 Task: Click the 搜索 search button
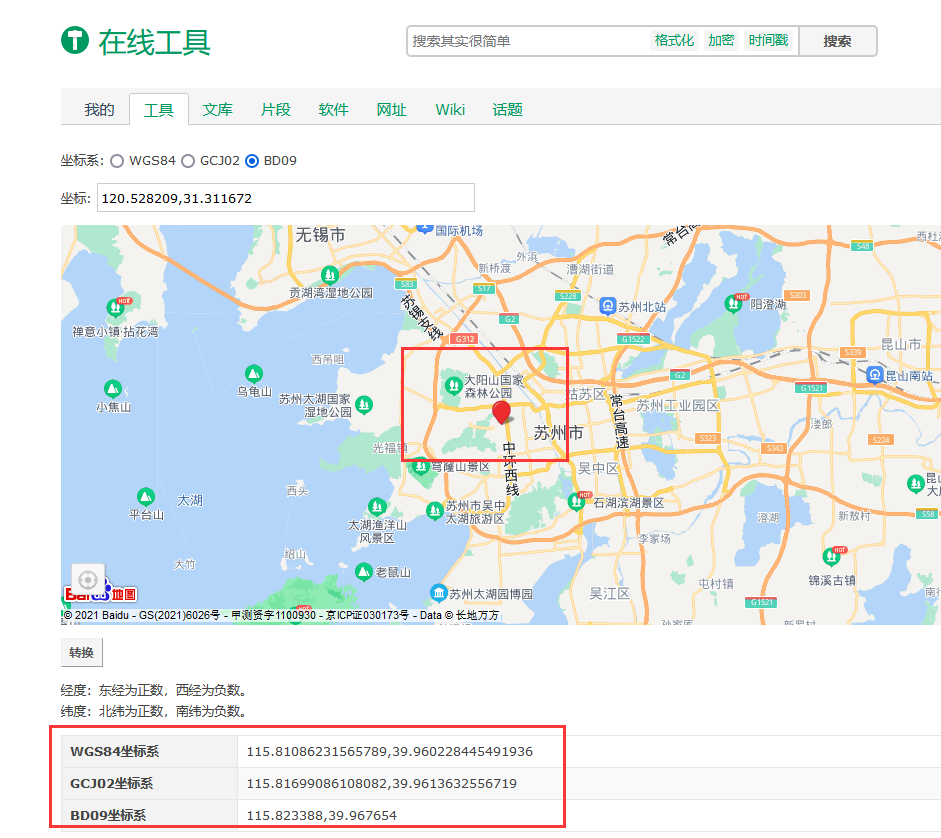pyautogui.click(x=837, y=41)
